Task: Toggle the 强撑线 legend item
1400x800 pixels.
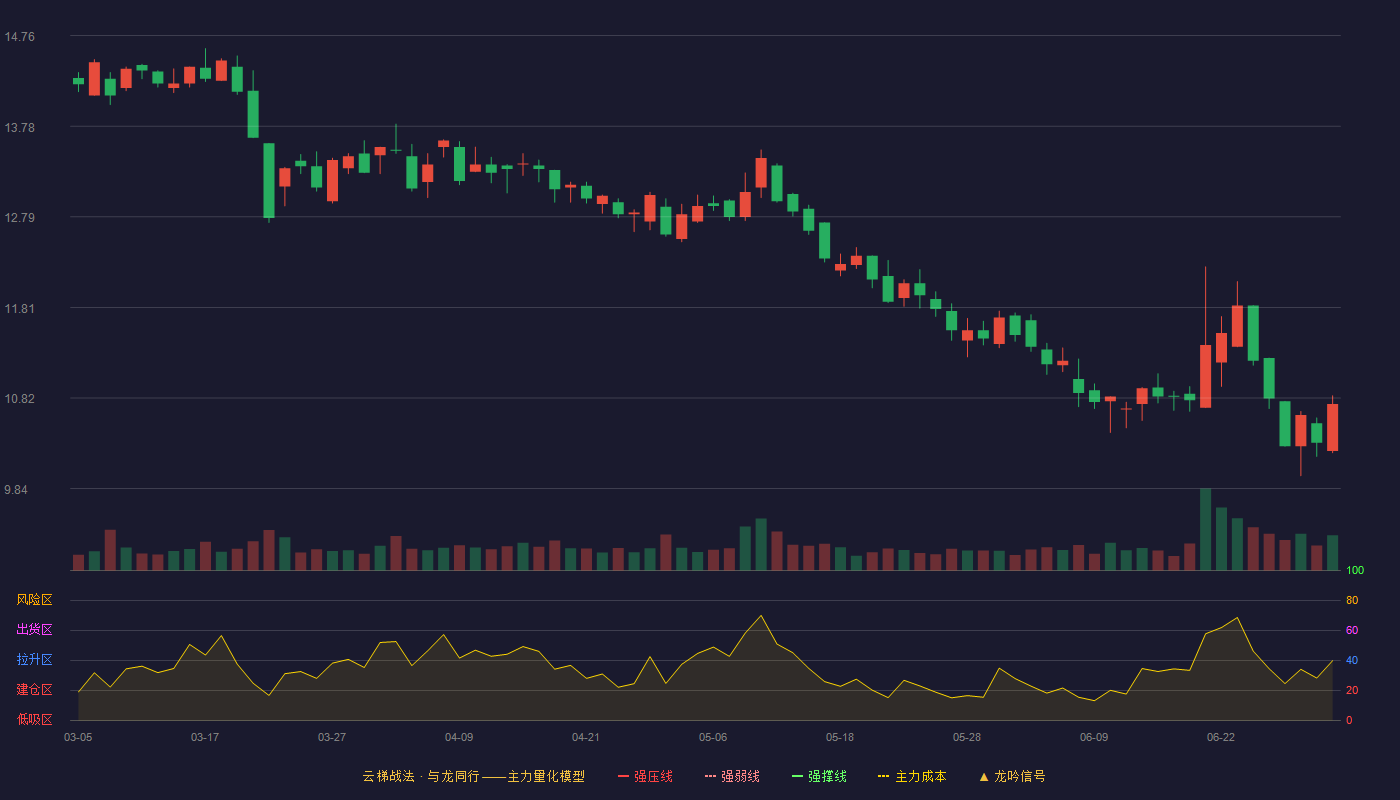Action: [x=819, y=776]
